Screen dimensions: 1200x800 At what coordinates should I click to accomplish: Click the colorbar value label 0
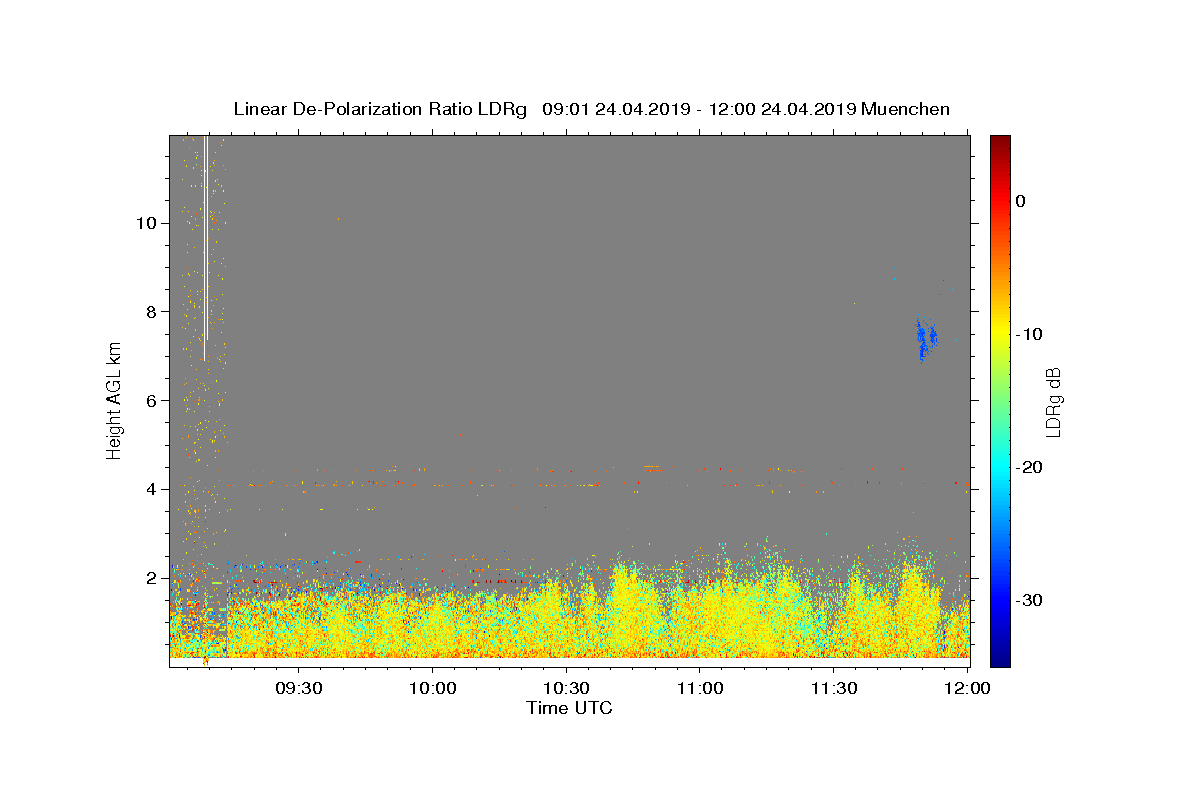pyautogui.click(x=1021, y=201)
